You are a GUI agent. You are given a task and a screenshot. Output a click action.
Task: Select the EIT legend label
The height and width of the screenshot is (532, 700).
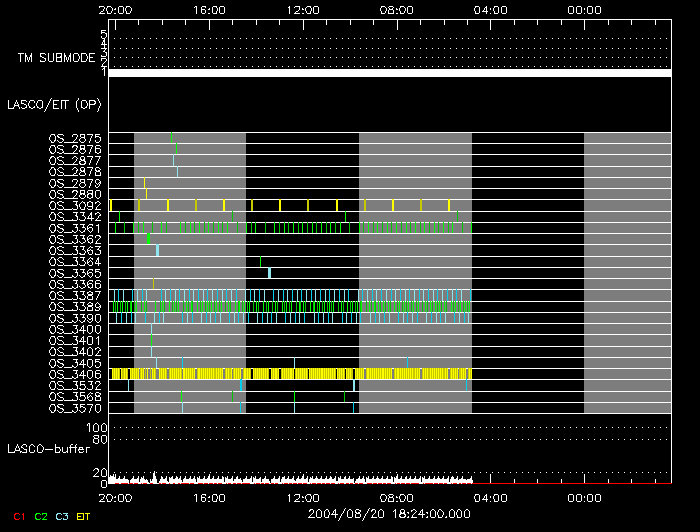tap(84, 515)
